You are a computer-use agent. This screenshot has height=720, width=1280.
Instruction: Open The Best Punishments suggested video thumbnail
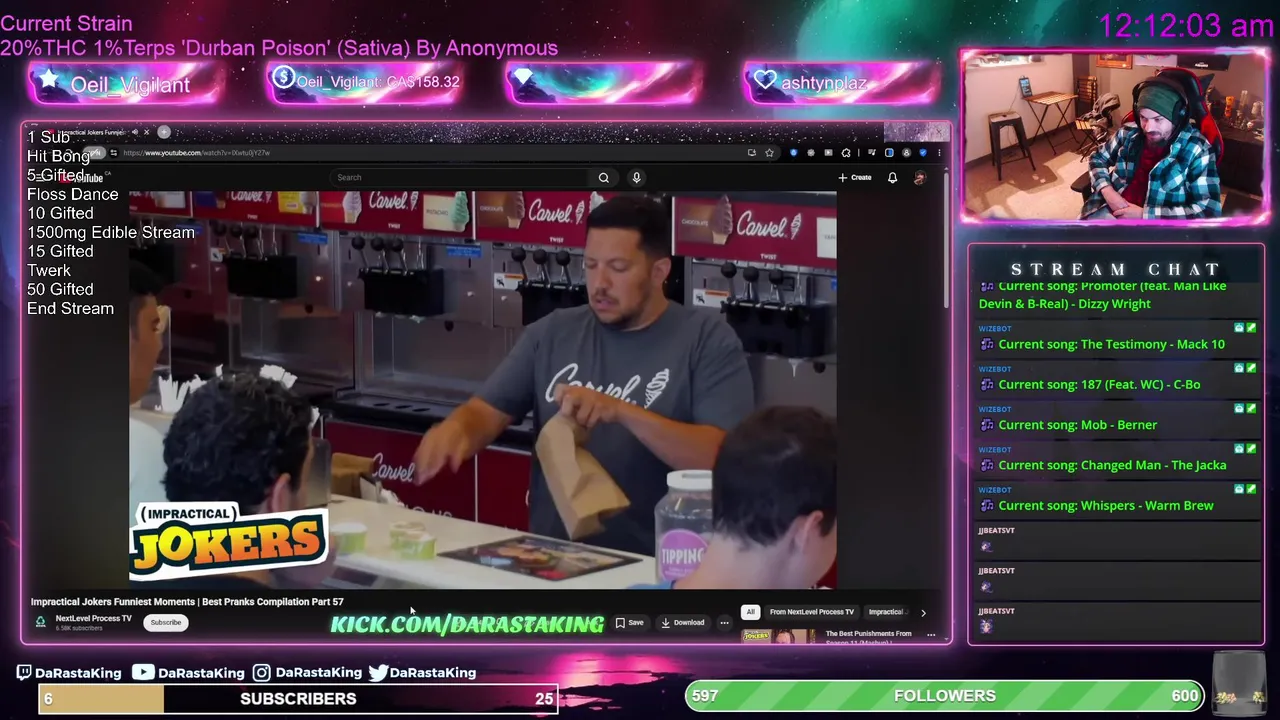point(778,636)
